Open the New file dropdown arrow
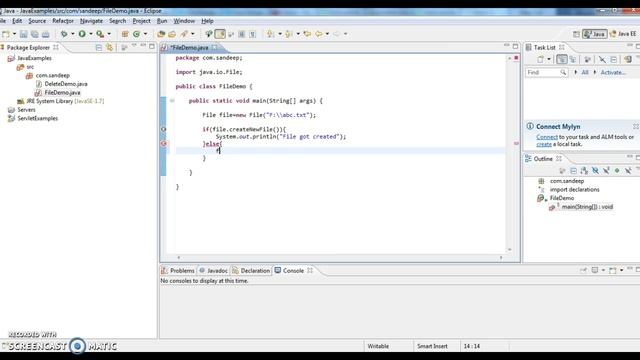The image size is (640, 360). click(x=14, y=34)
